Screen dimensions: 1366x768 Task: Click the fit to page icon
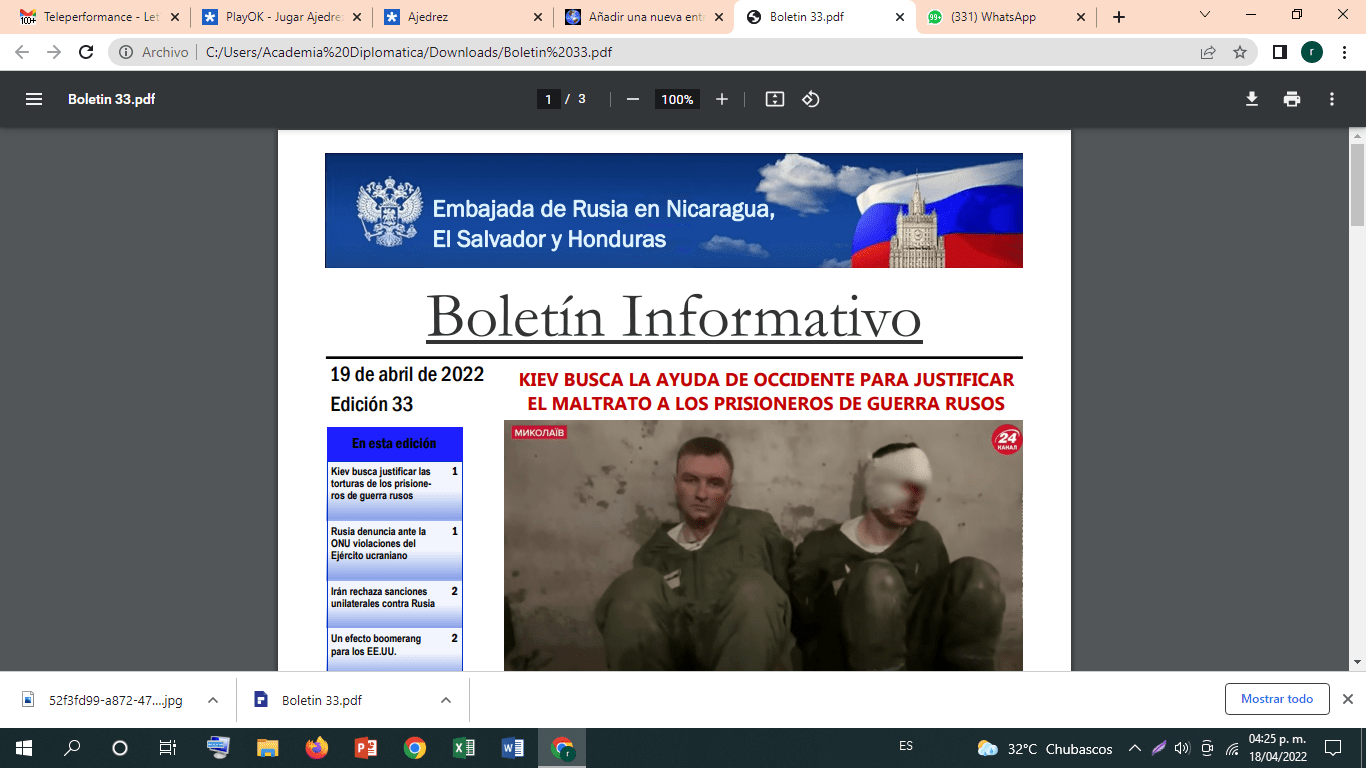[774, 99]
